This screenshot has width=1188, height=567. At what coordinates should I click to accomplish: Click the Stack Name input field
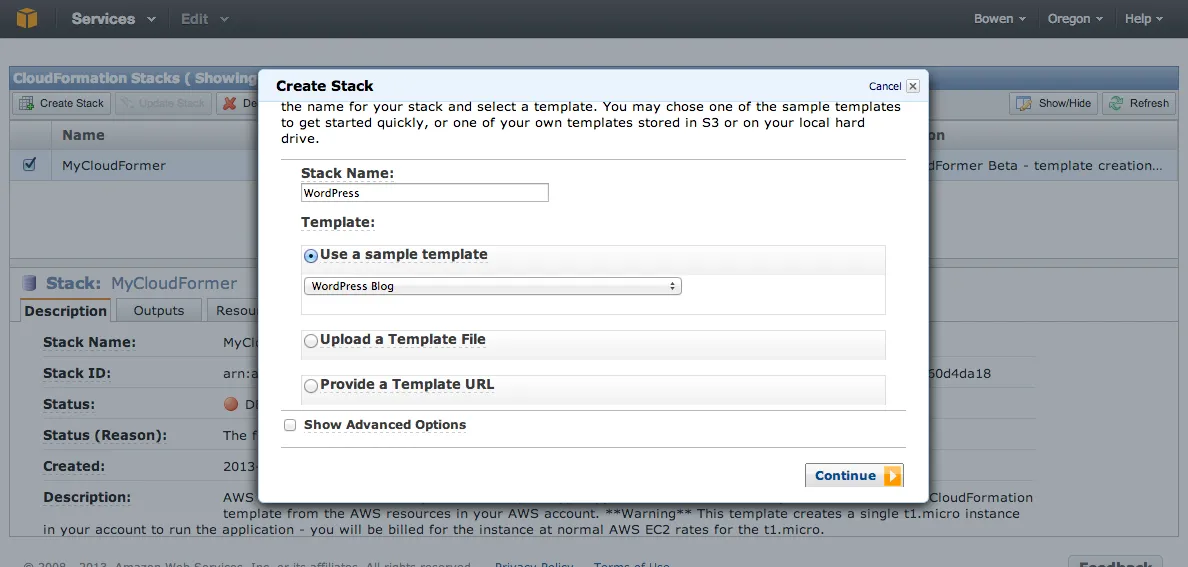[x=424, y=193]
